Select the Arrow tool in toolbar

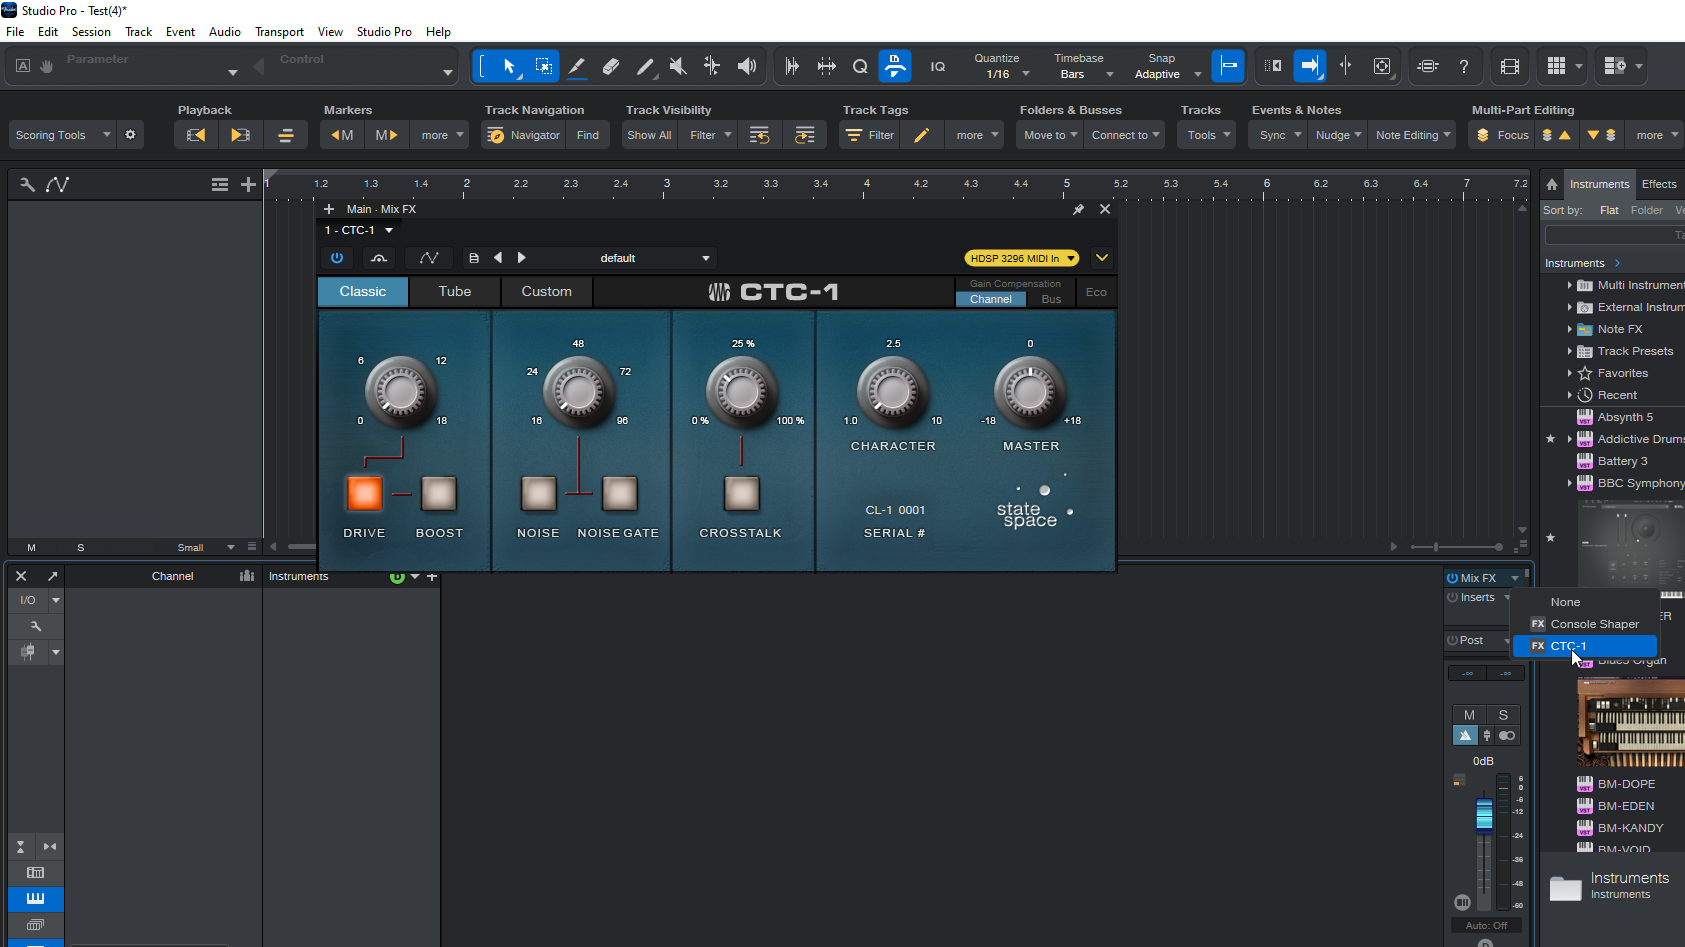click(509, 66)
